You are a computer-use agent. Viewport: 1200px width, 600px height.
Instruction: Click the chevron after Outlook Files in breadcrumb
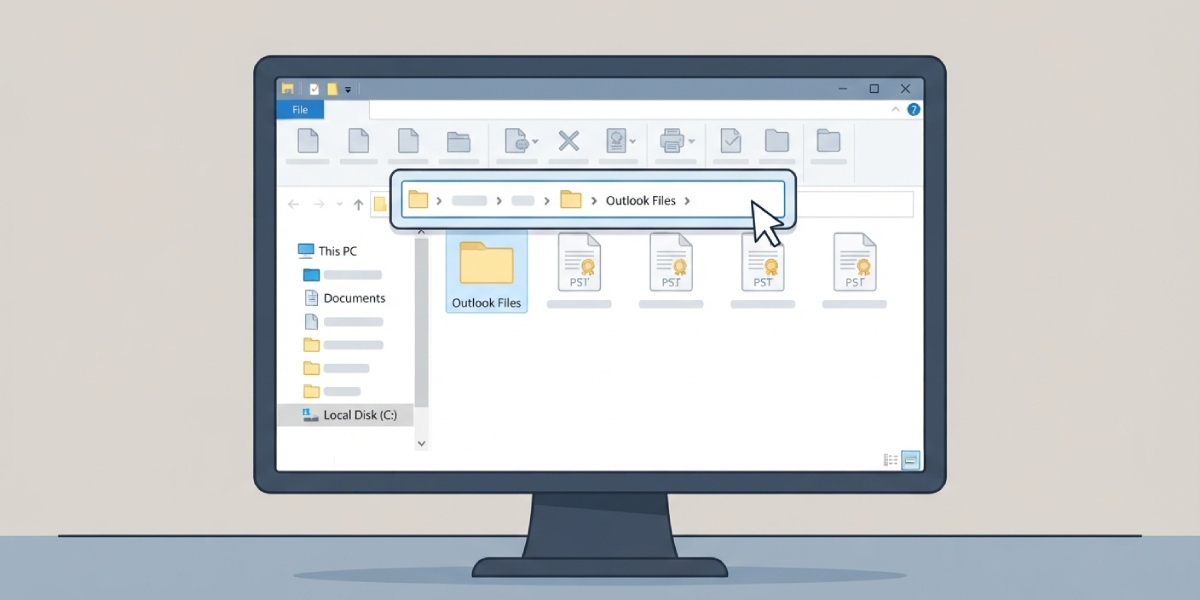tap(687, 201)
